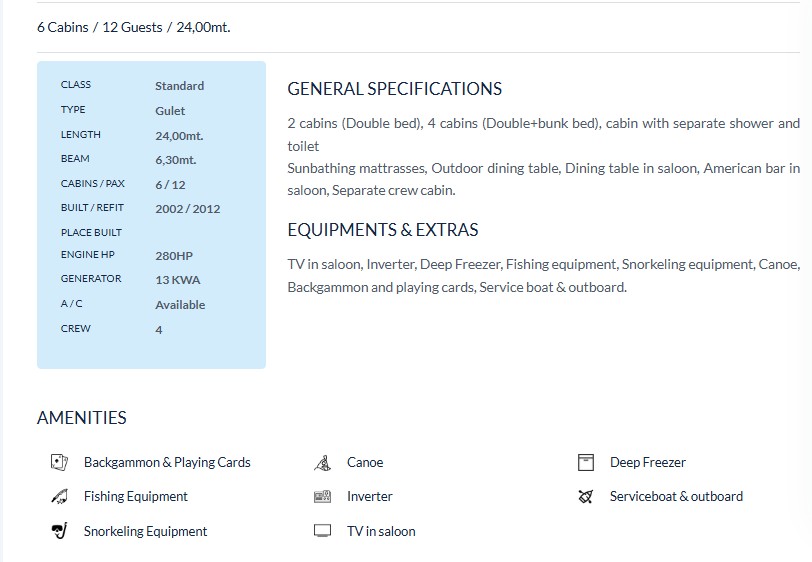Click the Gulet type value
Screen dimensions: 812x562
tap(170, 111)
